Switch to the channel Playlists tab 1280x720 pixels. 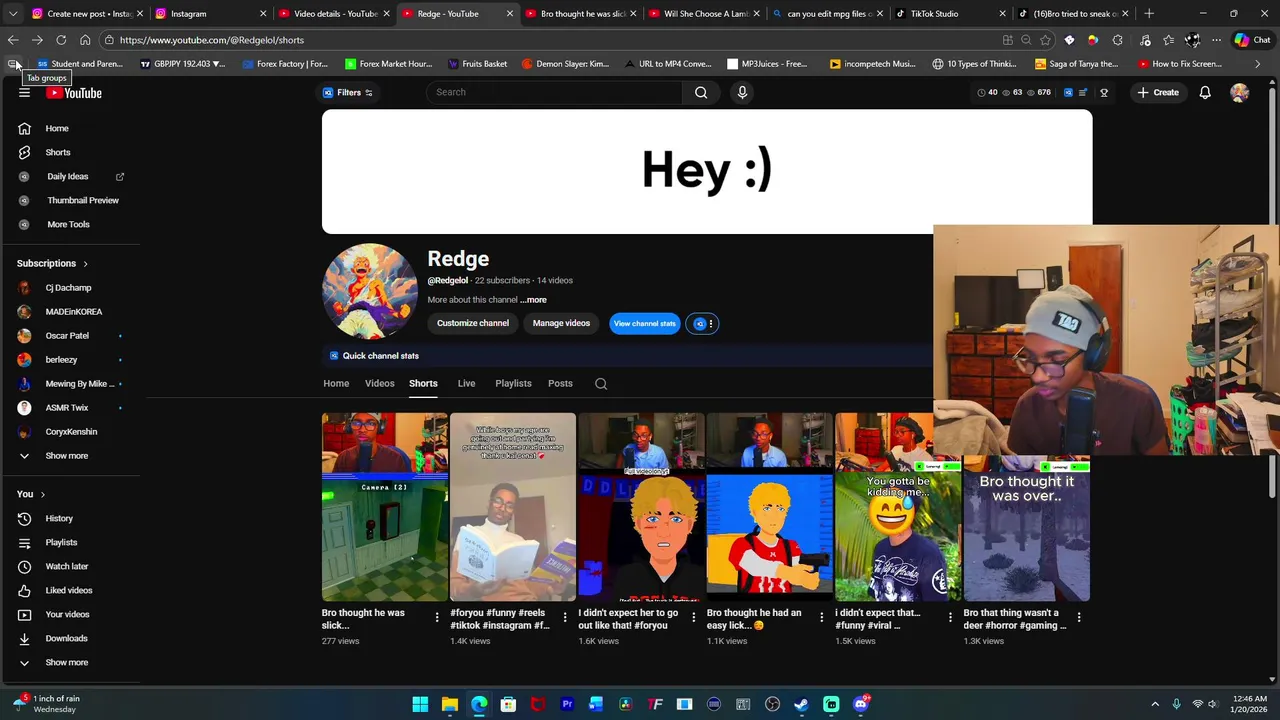[513, 383]
